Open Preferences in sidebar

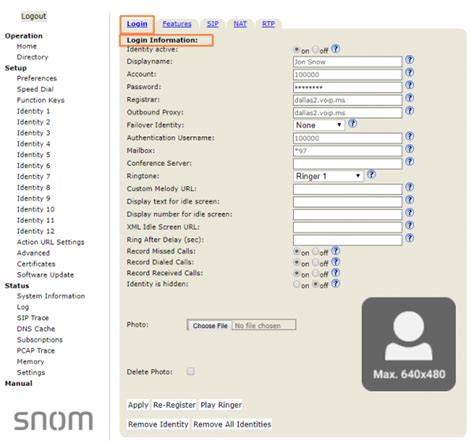37,78
